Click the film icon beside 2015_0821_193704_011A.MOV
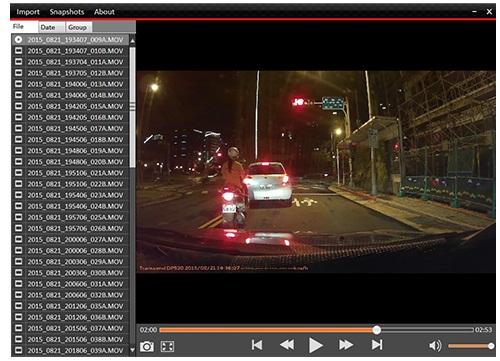 tap(18, 62)
